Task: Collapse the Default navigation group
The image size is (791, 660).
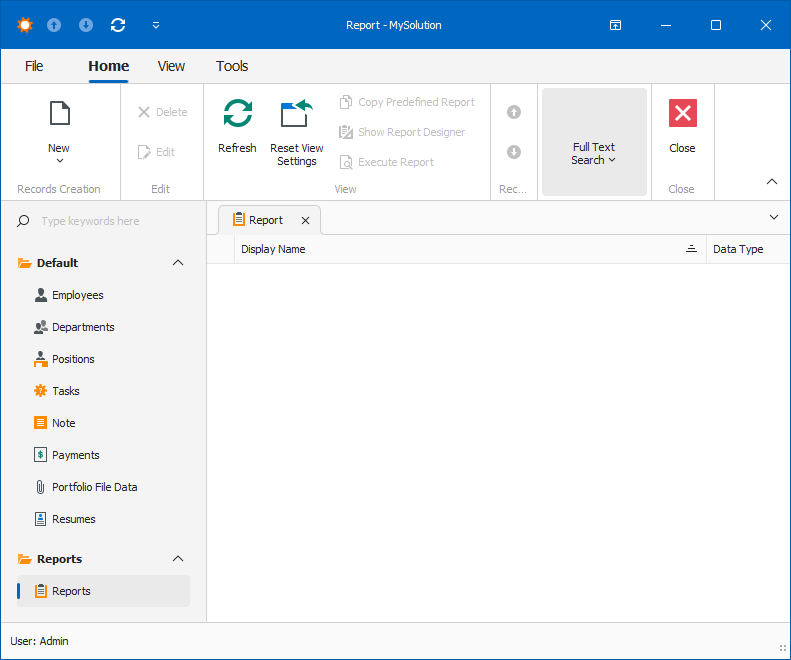Action: 178,263
